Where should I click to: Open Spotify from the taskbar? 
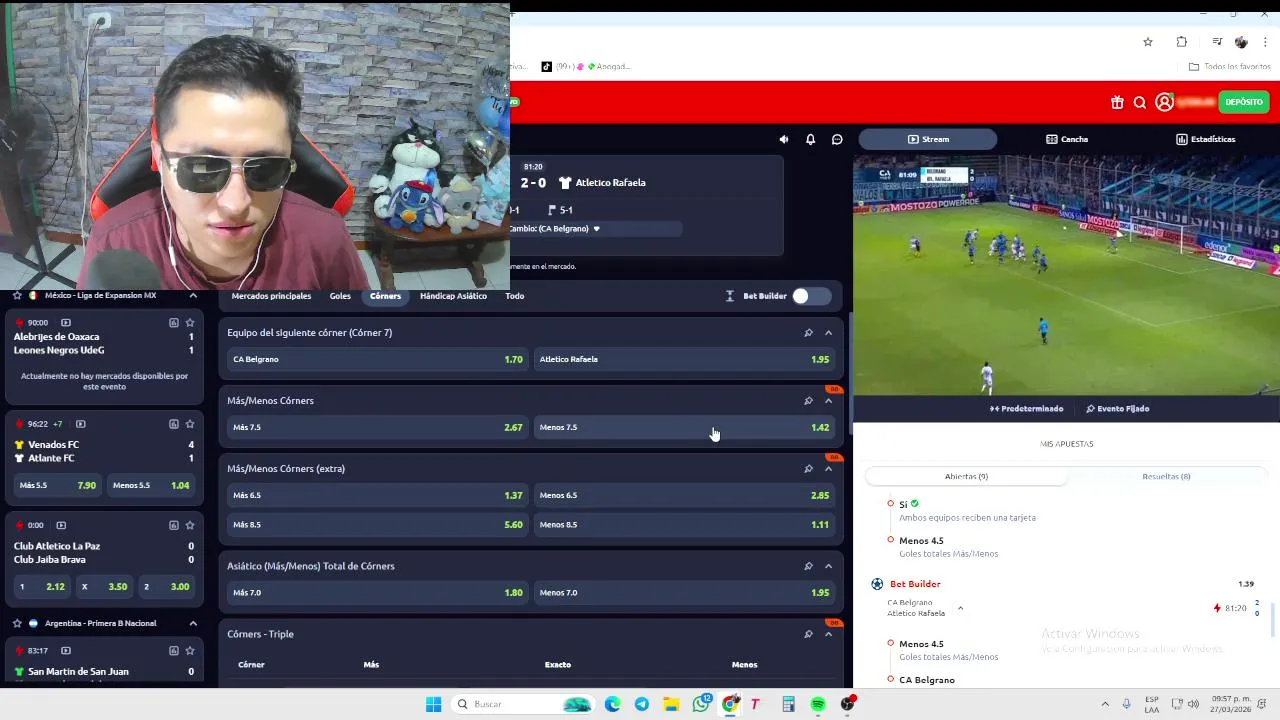point(818,704)
